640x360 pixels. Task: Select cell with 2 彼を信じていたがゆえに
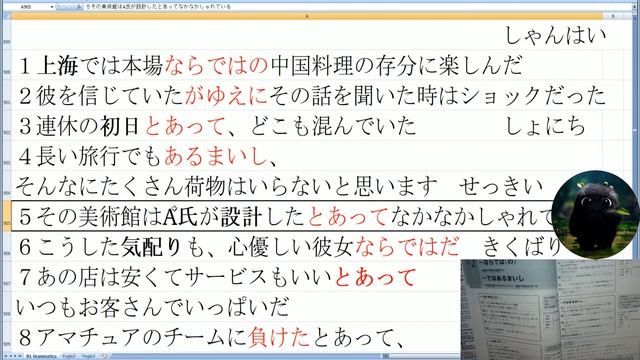pyautogui.click(x=307, y=95)
